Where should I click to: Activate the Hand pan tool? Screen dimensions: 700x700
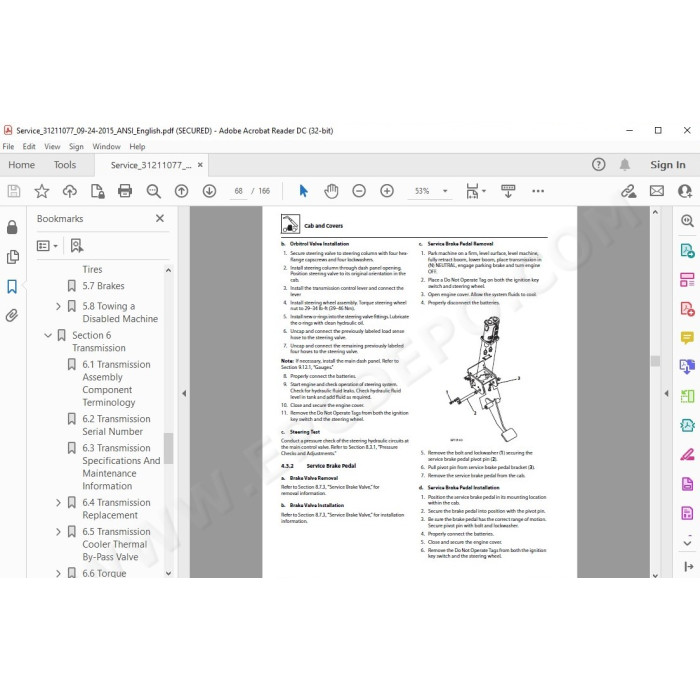[x=331, y=191]
